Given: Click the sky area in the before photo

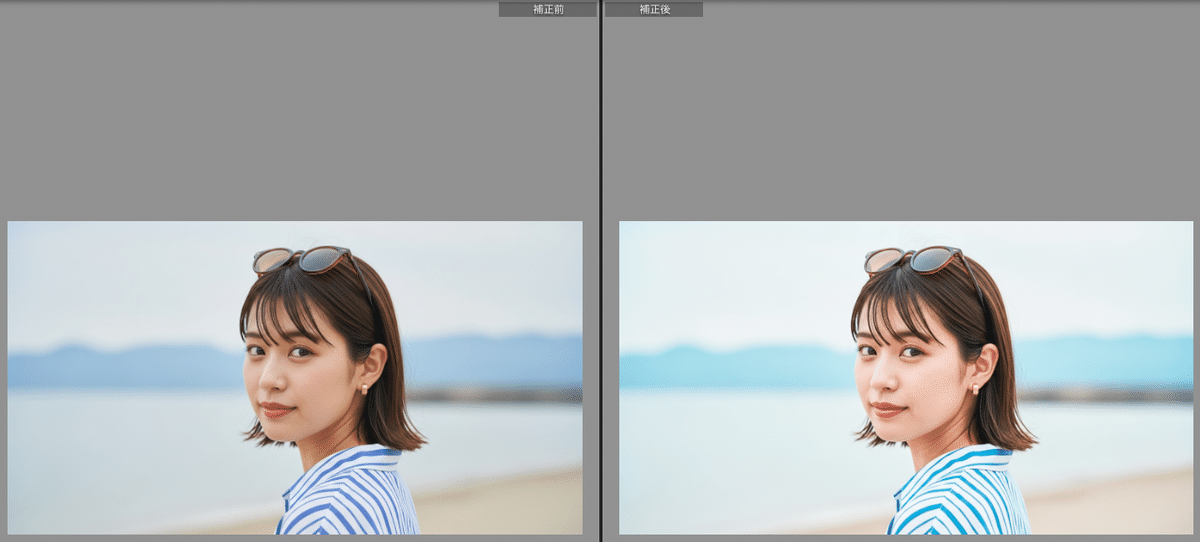Looking at the screenshot, I should [x=120, y=280].
